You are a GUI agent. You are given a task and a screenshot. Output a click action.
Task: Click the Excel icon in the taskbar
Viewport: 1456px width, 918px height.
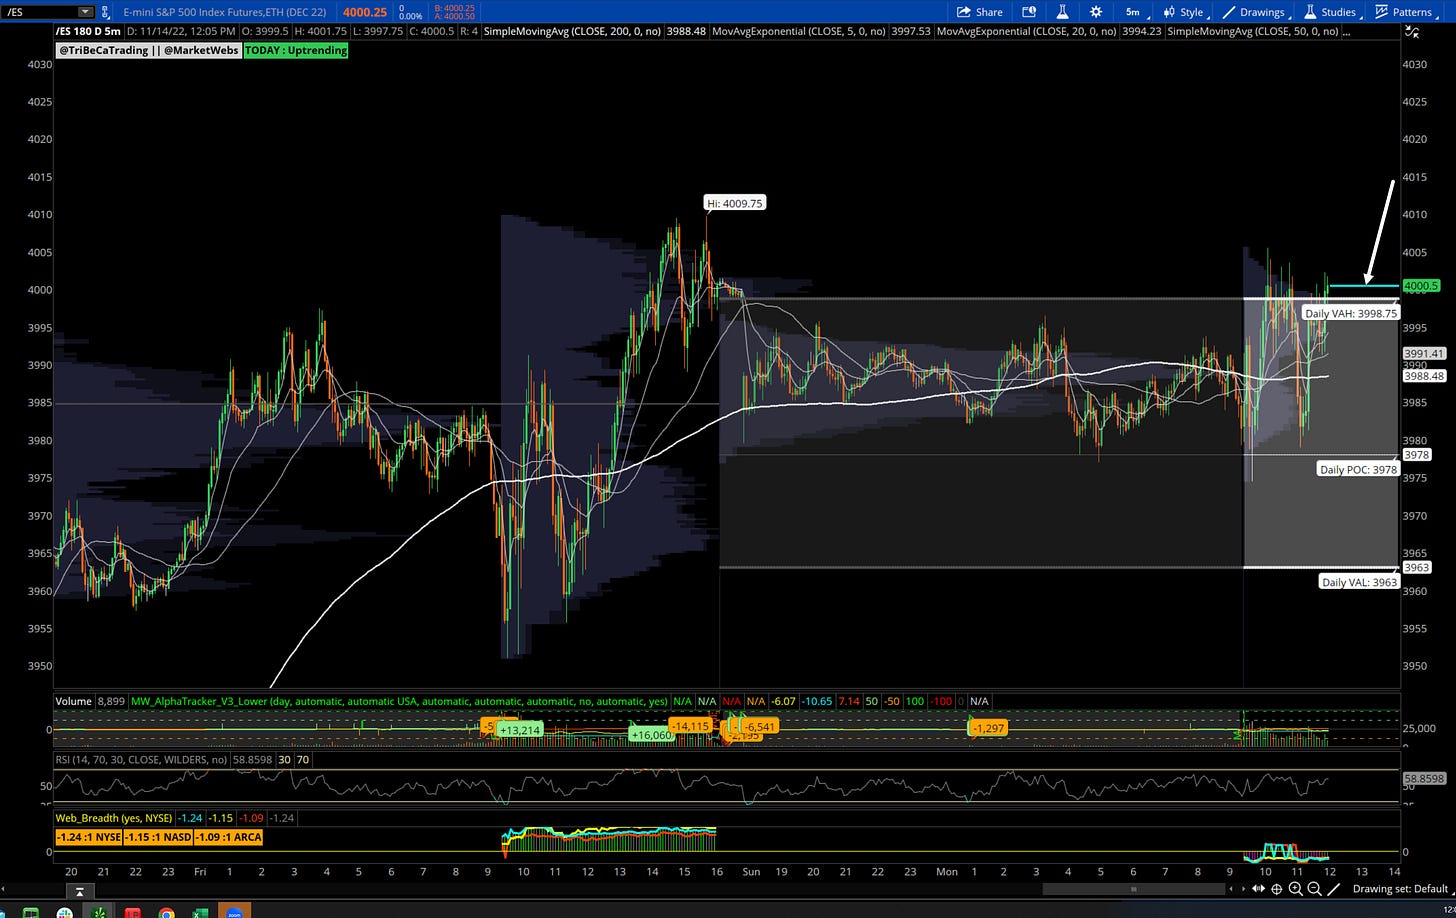[199, 912]
